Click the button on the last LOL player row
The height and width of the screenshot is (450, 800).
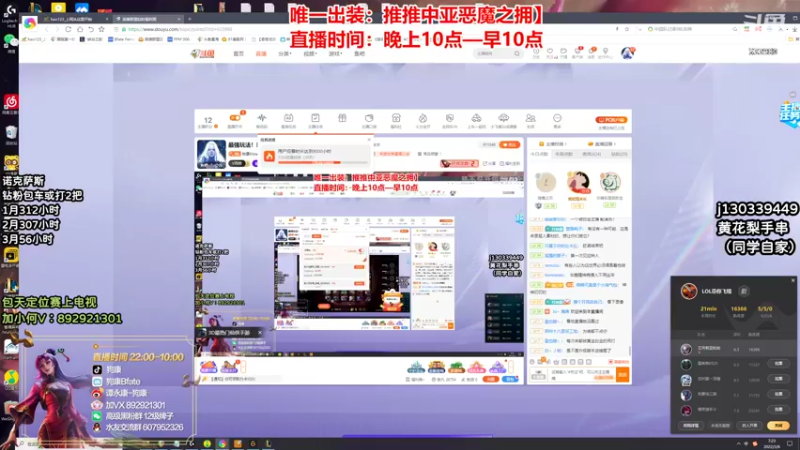(778, 410)
